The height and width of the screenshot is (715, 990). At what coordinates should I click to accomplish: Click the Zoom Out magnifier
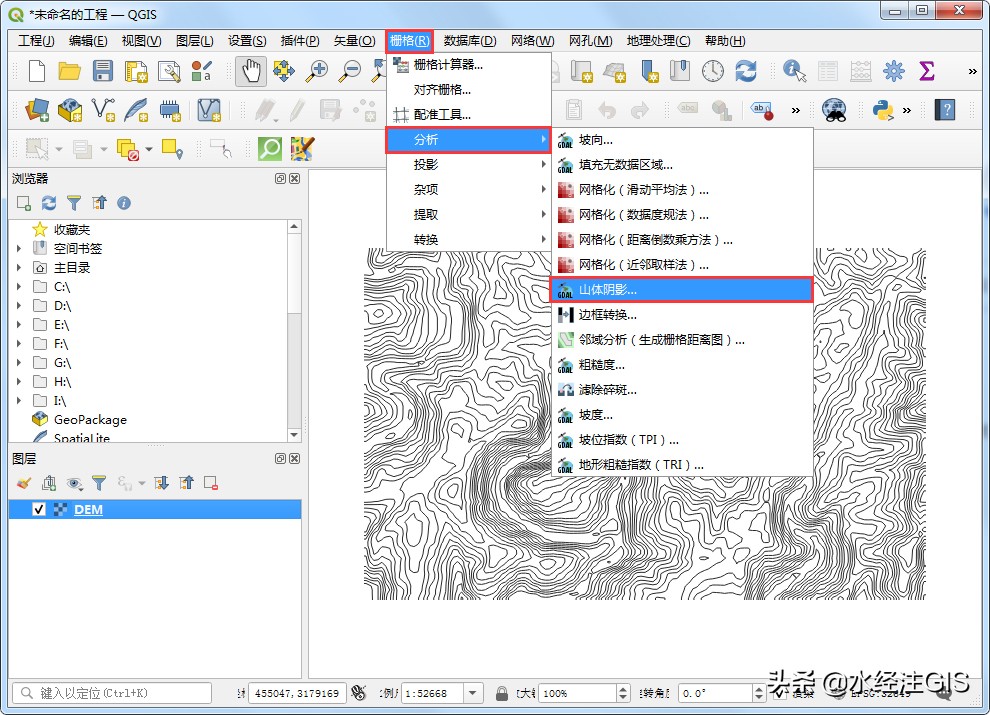[x=350, y=71]
